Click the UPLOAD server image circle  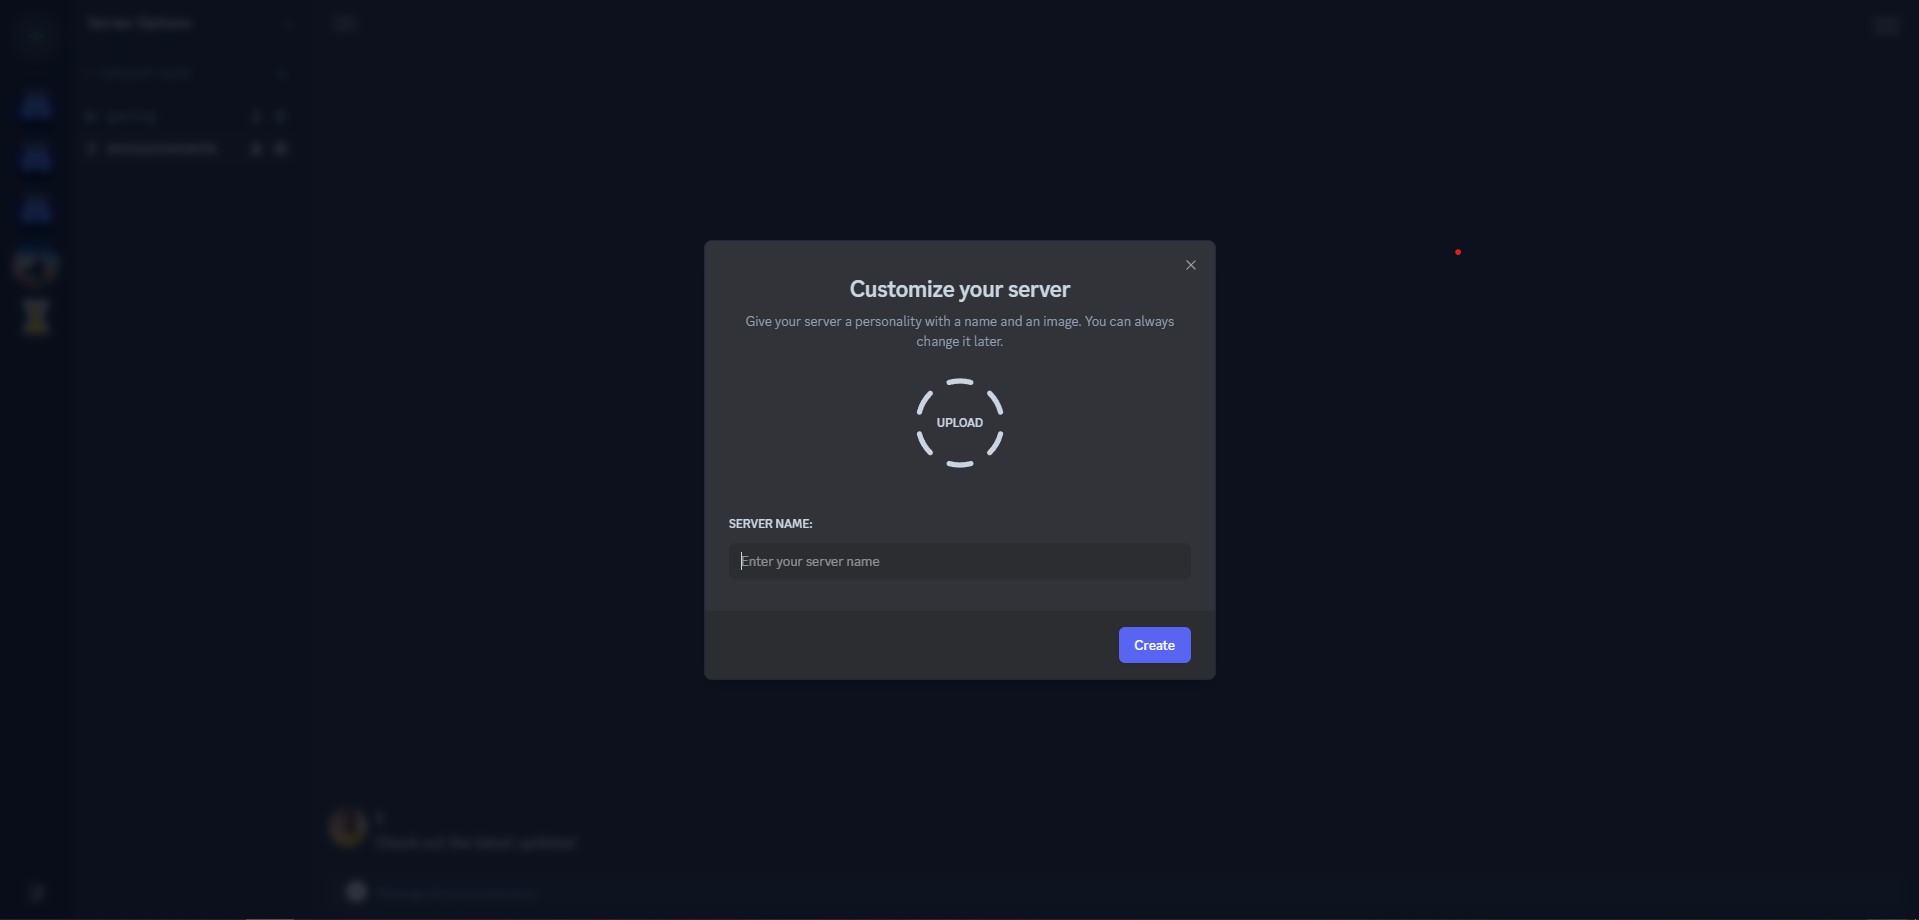tap(959, 422)
